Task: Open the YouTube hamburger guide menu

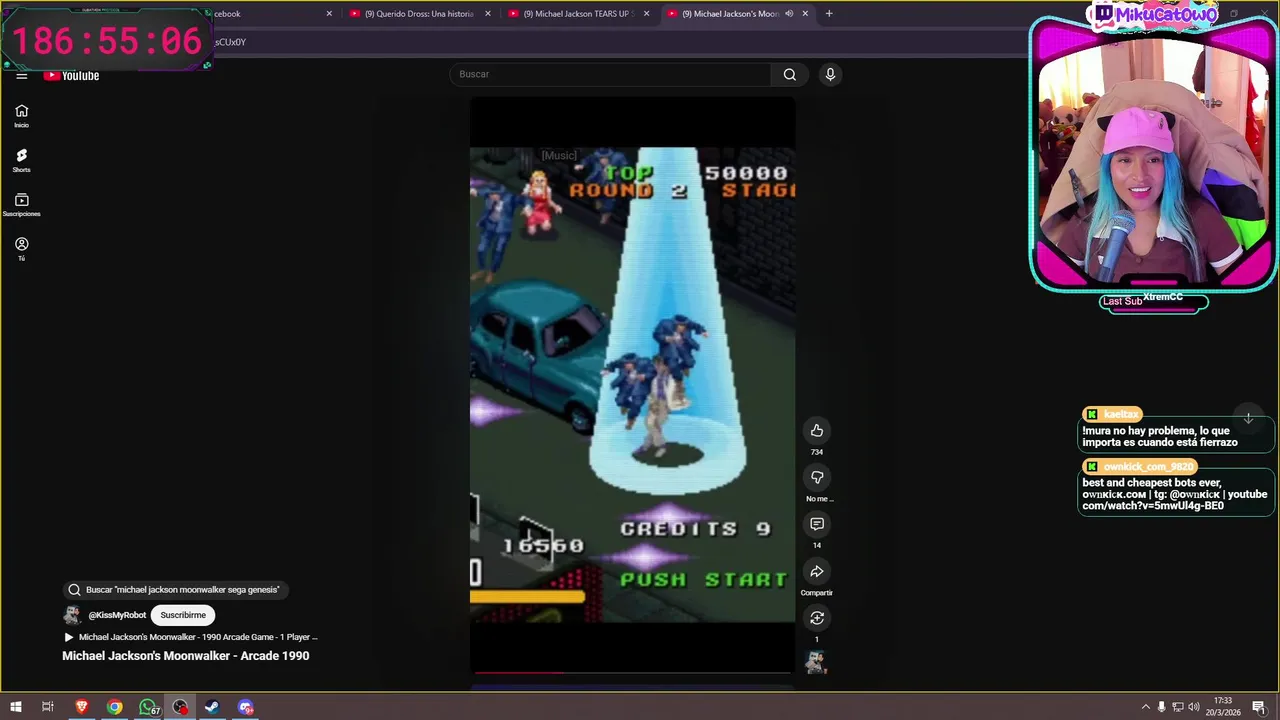Action: tap(21, 75)
